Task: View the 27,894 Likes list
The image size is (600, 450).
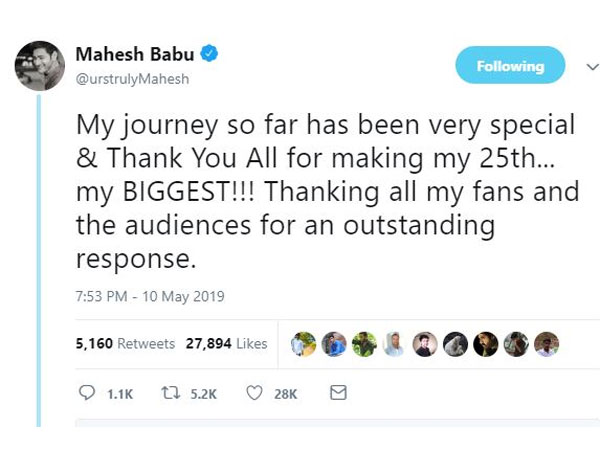Action: [226, 344]
